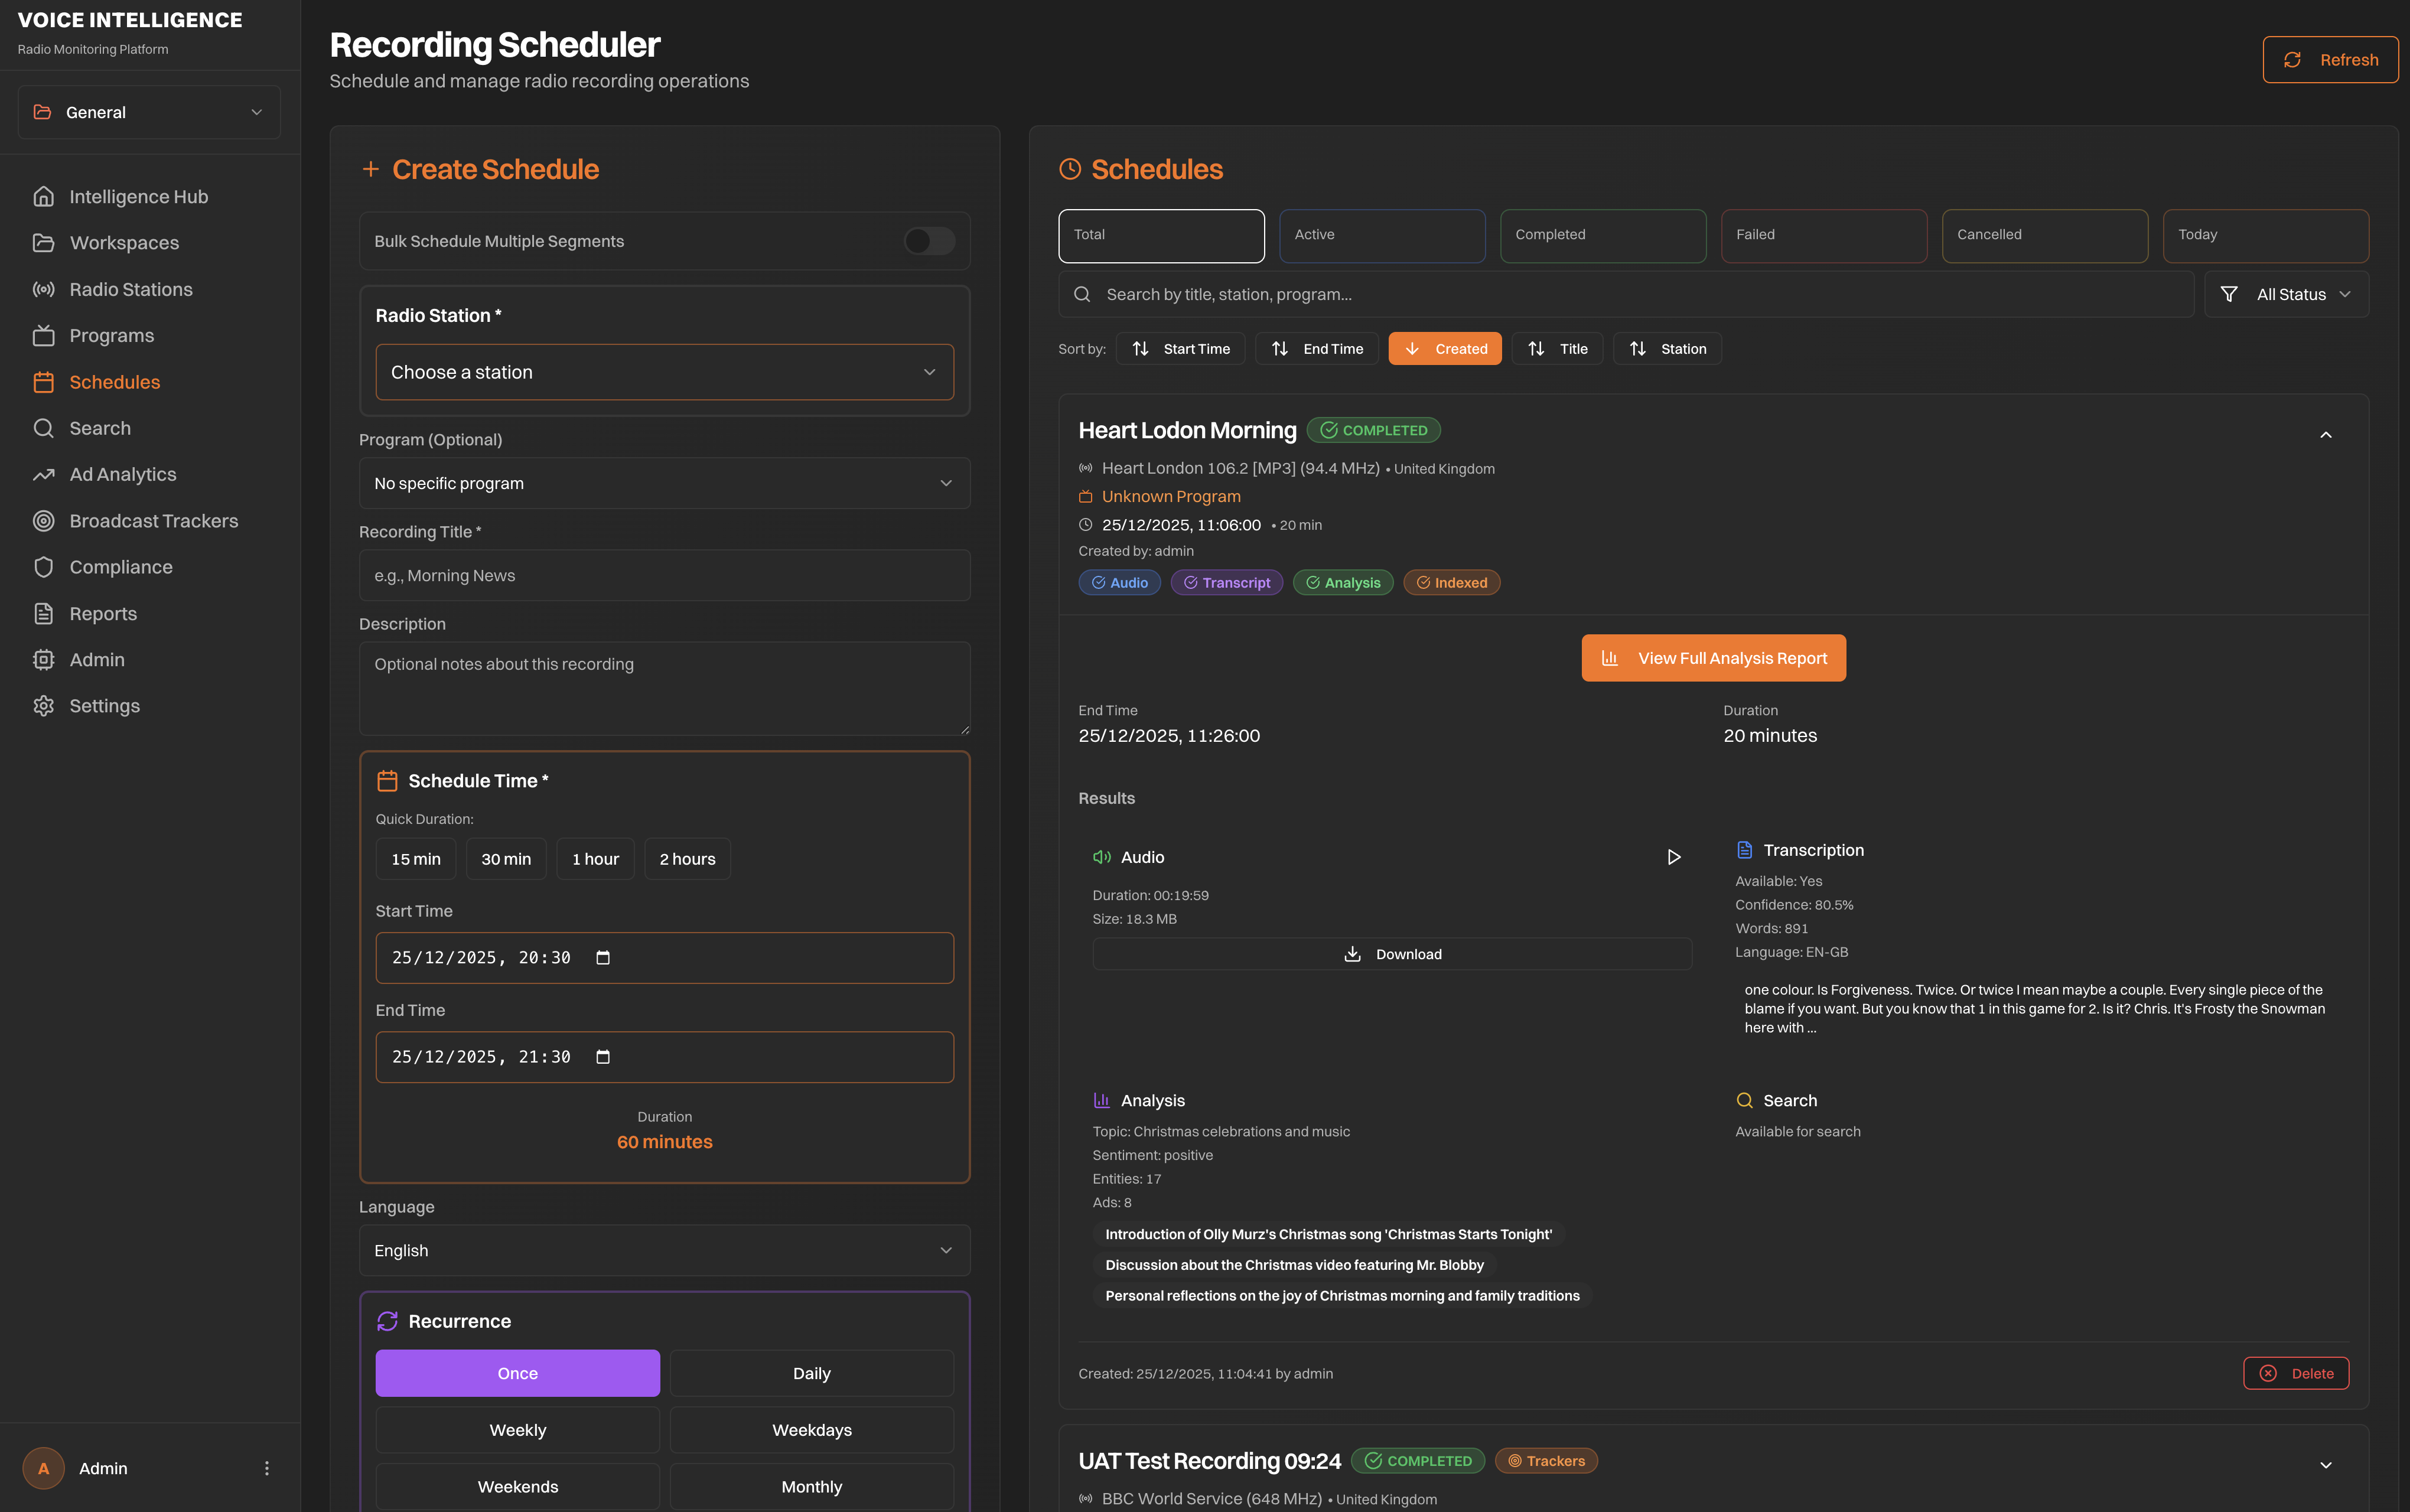Open the All Status filter dropdown
The width and height of the screenshot is (2410, 1512).
[2286, 294]
